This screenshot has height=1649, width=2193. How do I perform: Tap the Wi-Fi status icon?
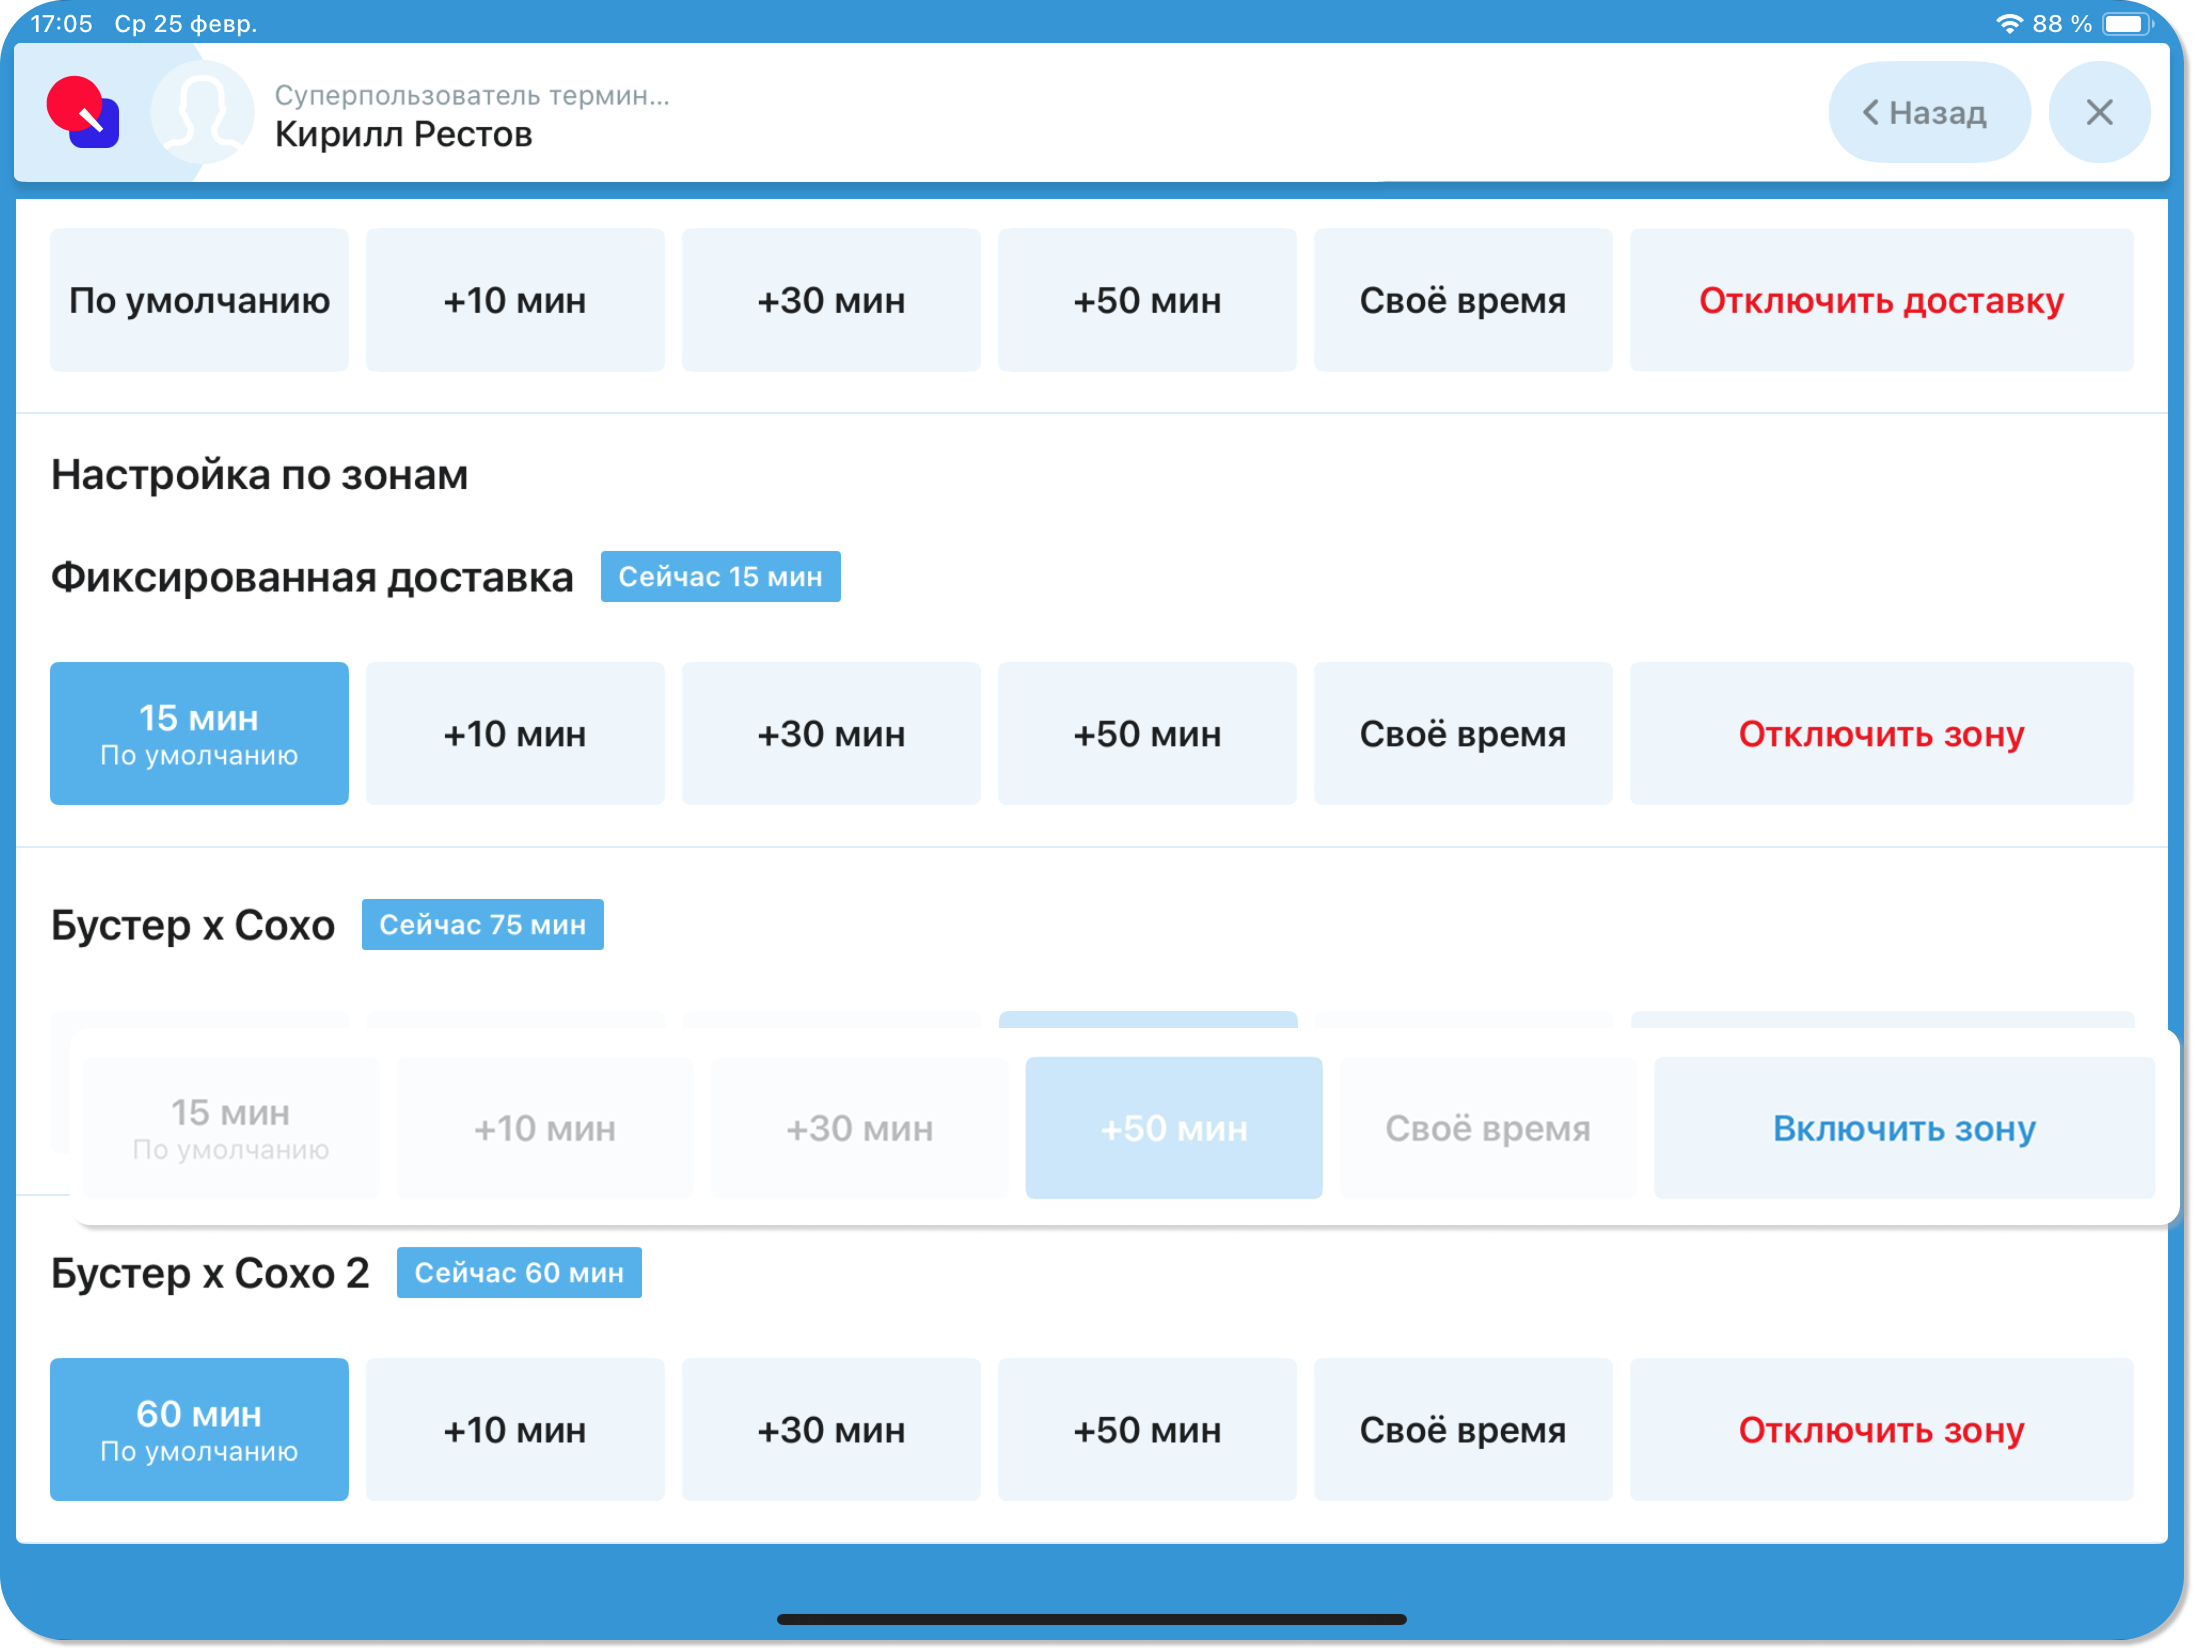[2007, 23]
